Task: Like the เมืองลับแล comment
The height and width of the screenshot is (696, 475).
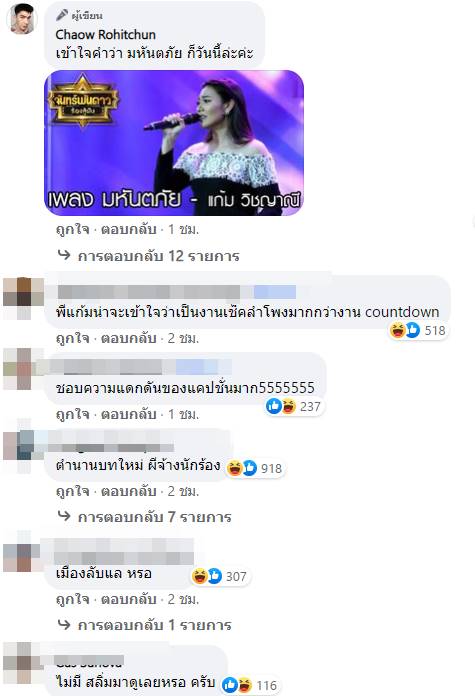Action: (72, 600)
